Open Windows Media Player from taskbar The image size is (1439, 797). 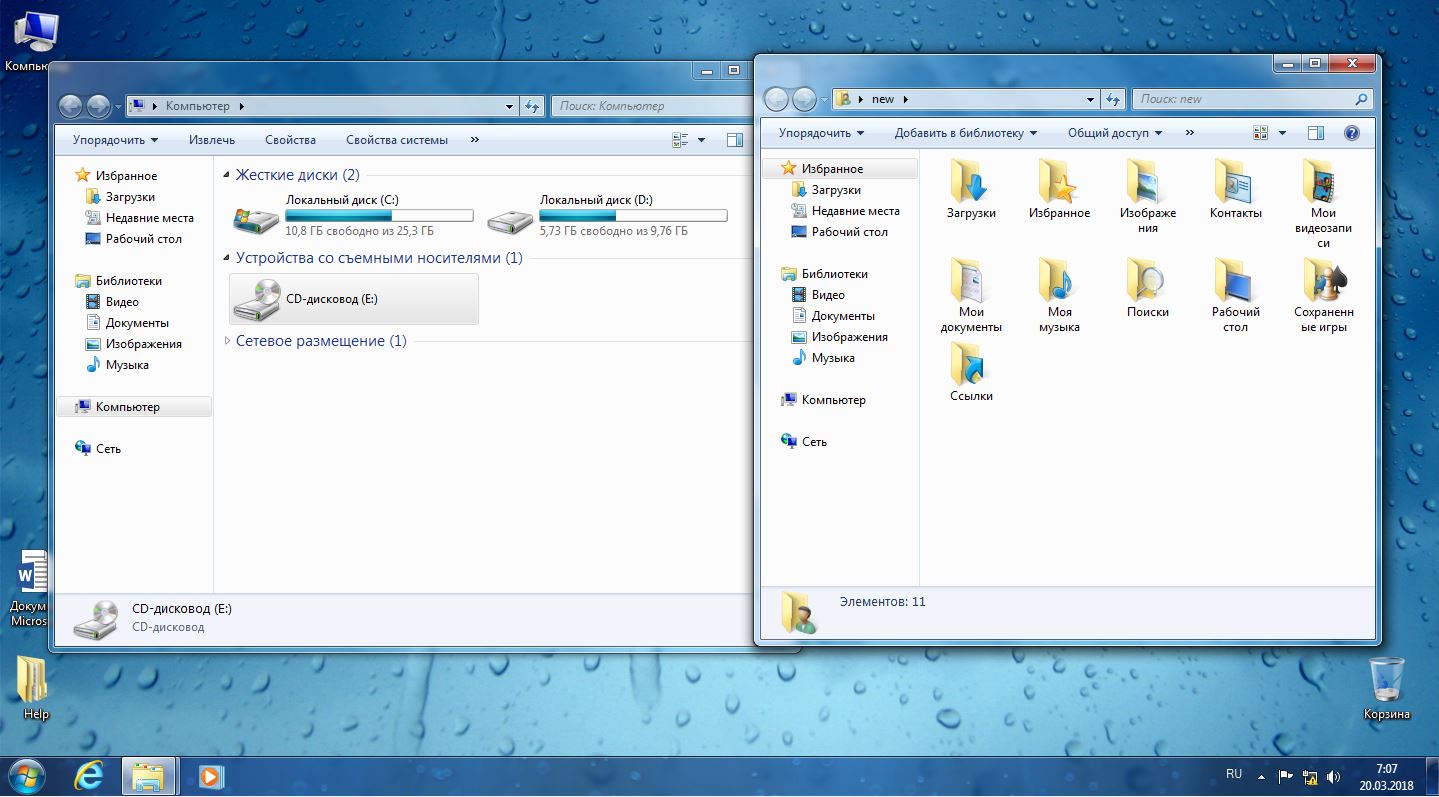(210, 775)
